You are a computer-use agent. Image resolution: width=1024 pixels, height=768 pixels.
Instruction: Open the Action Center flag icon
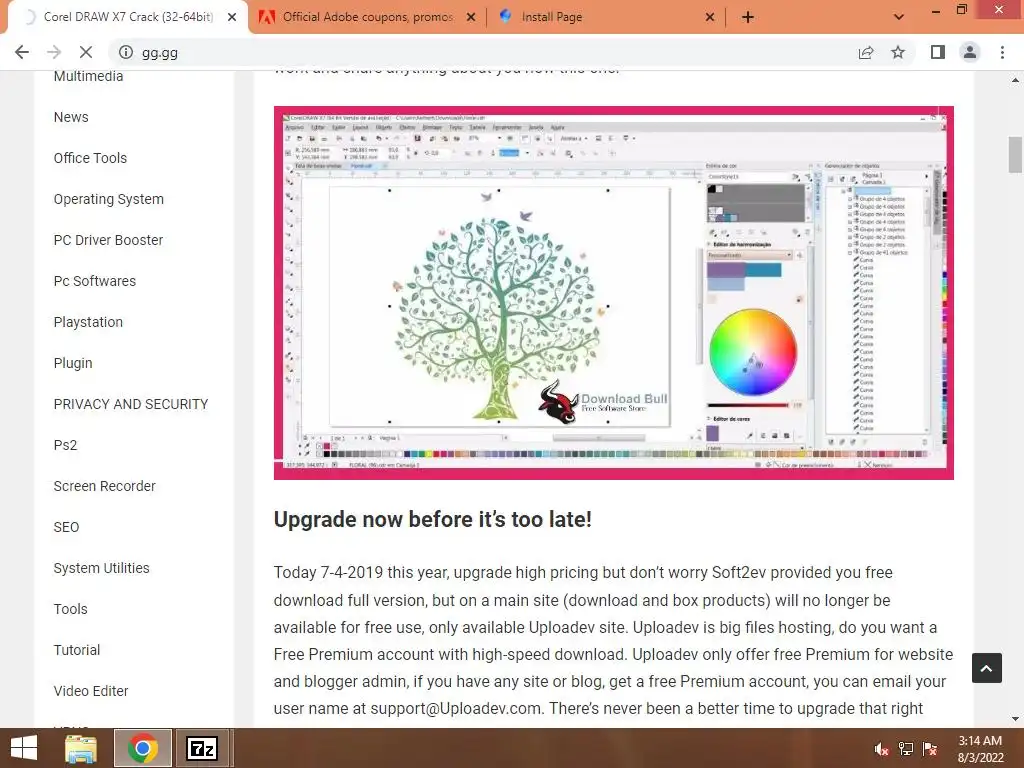pos(930,749)
